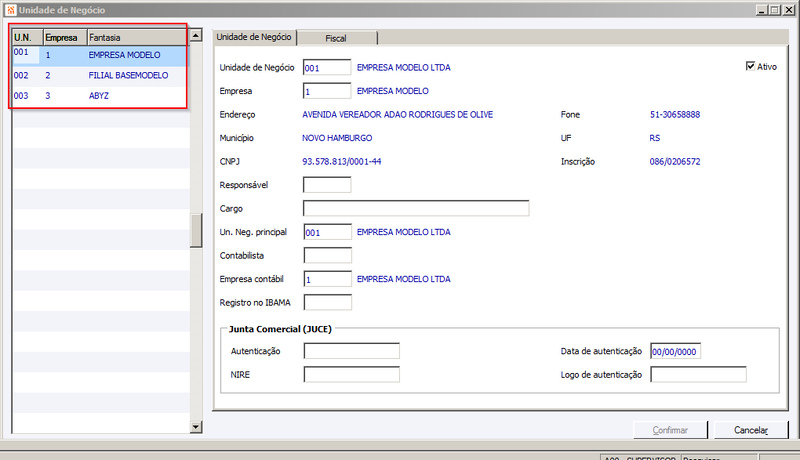Click the Cancelar button

751,430
